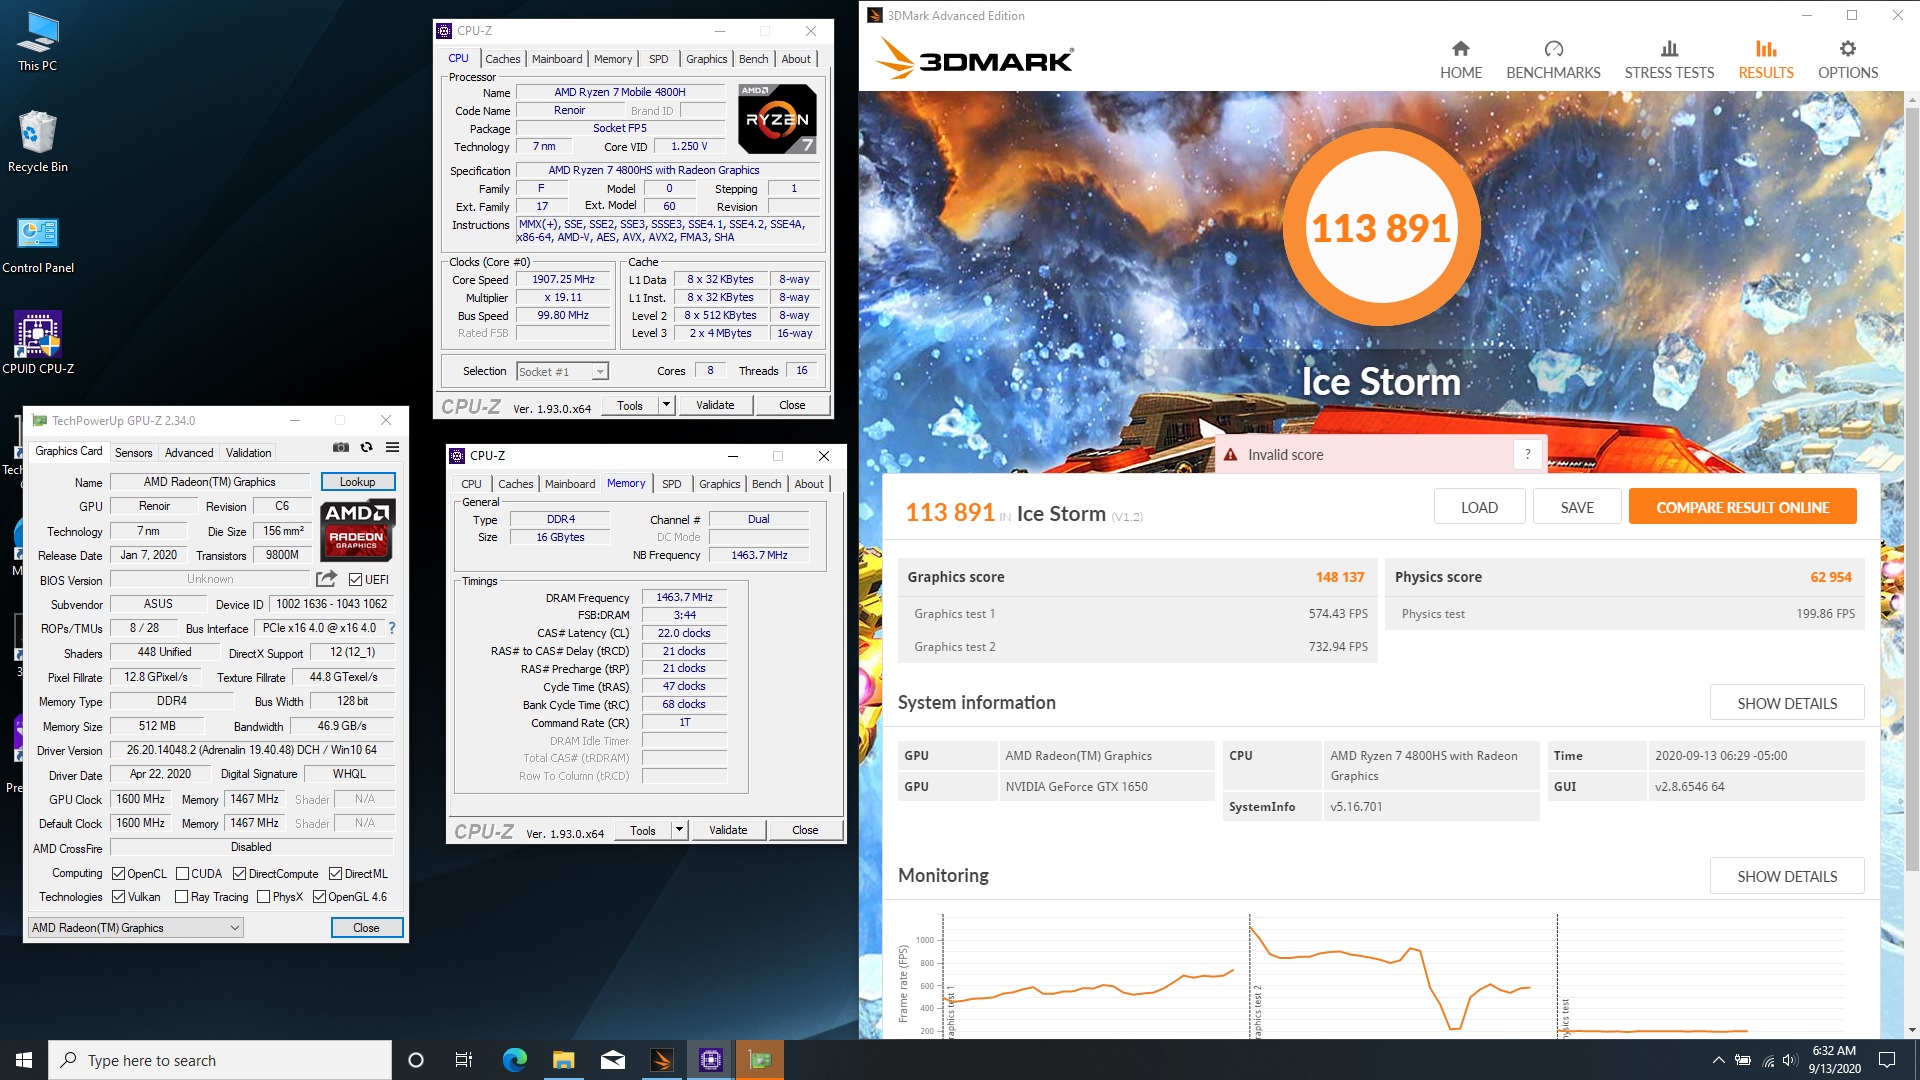Toggle the PhysX checkbox
The height and width of the screenshot is (1080, 1920).
[x=263, y=897]
